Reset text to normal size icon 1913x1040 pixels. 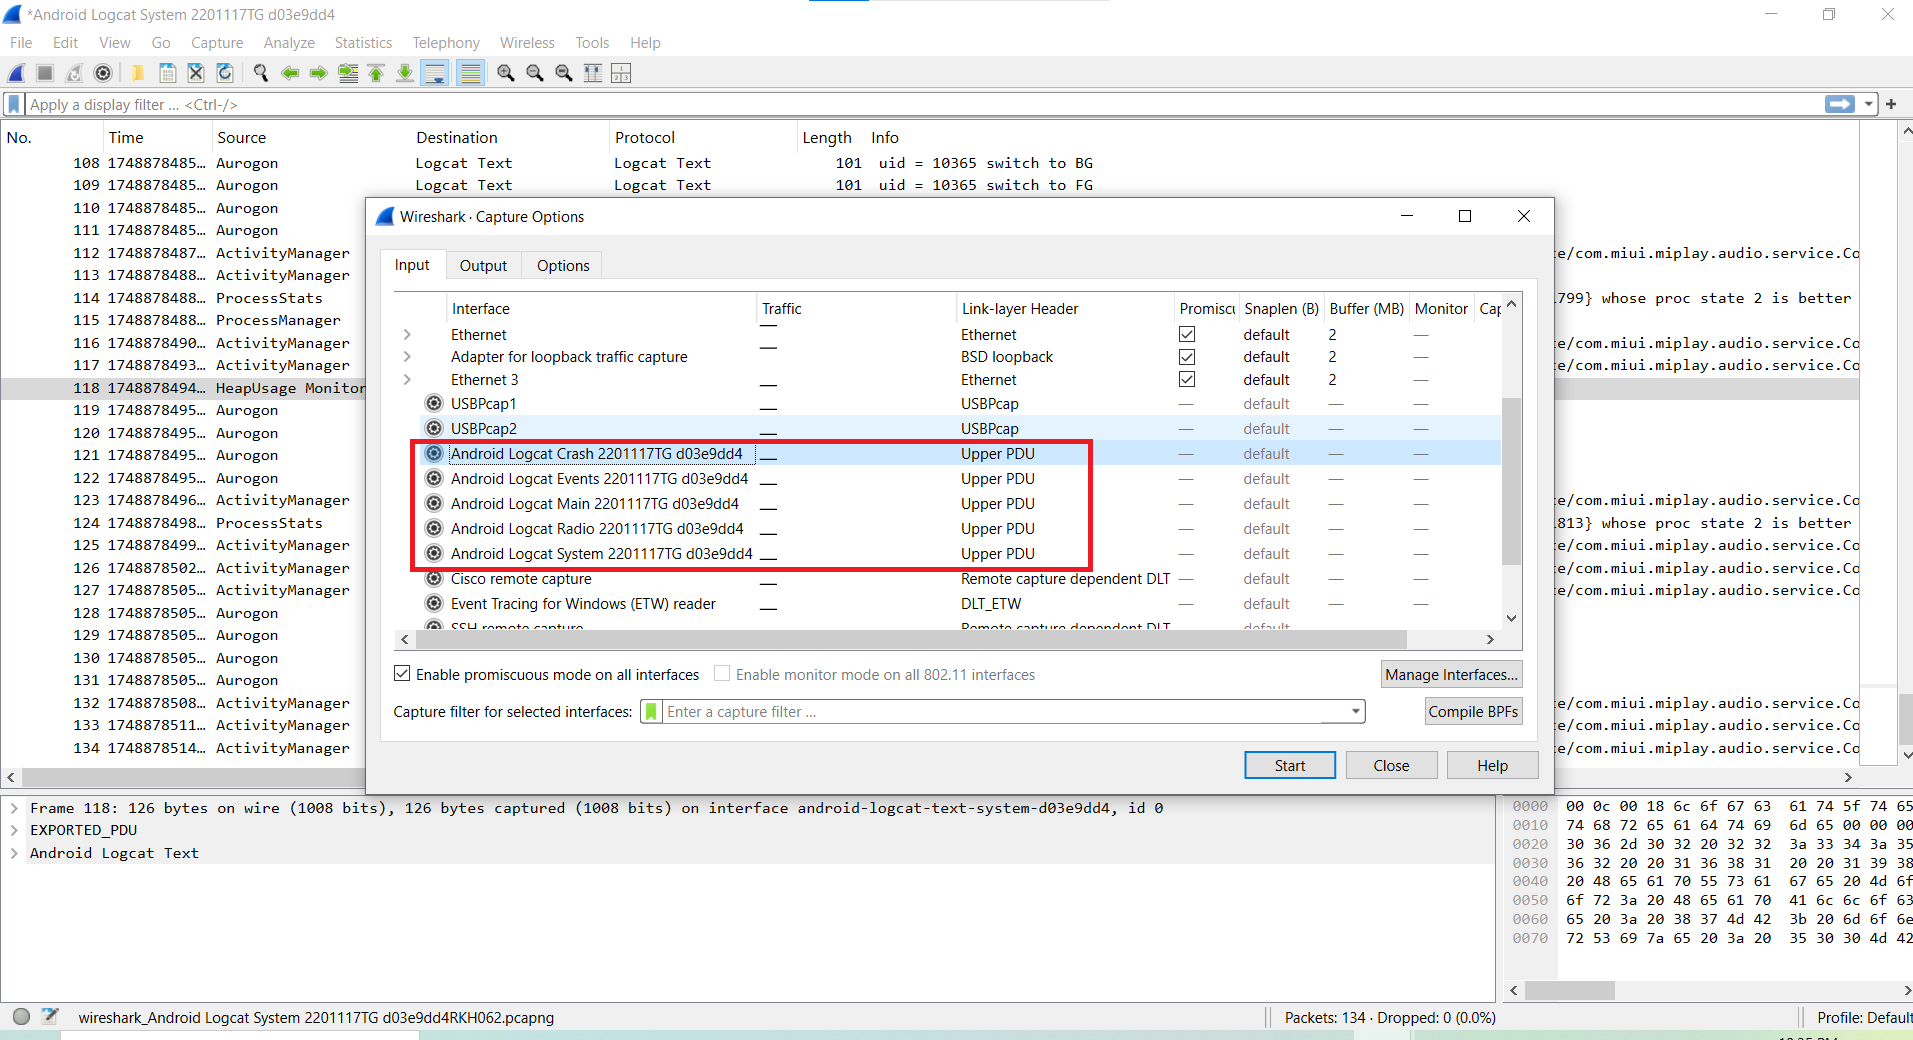(564, 73)
